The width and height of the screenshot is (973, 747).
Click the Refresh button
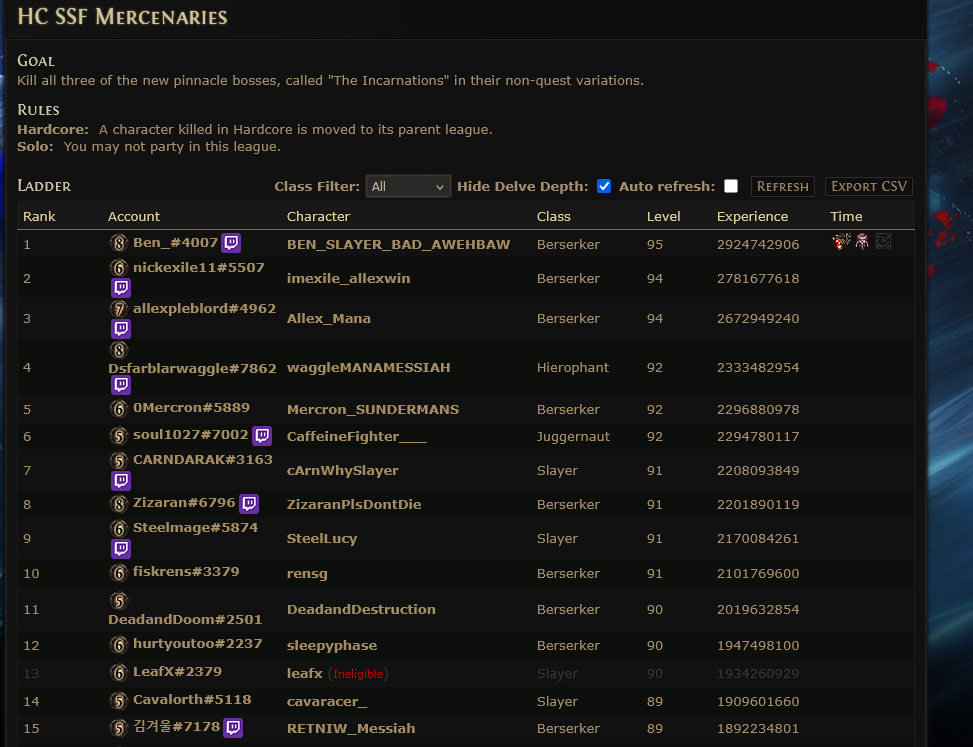(782, 186)
